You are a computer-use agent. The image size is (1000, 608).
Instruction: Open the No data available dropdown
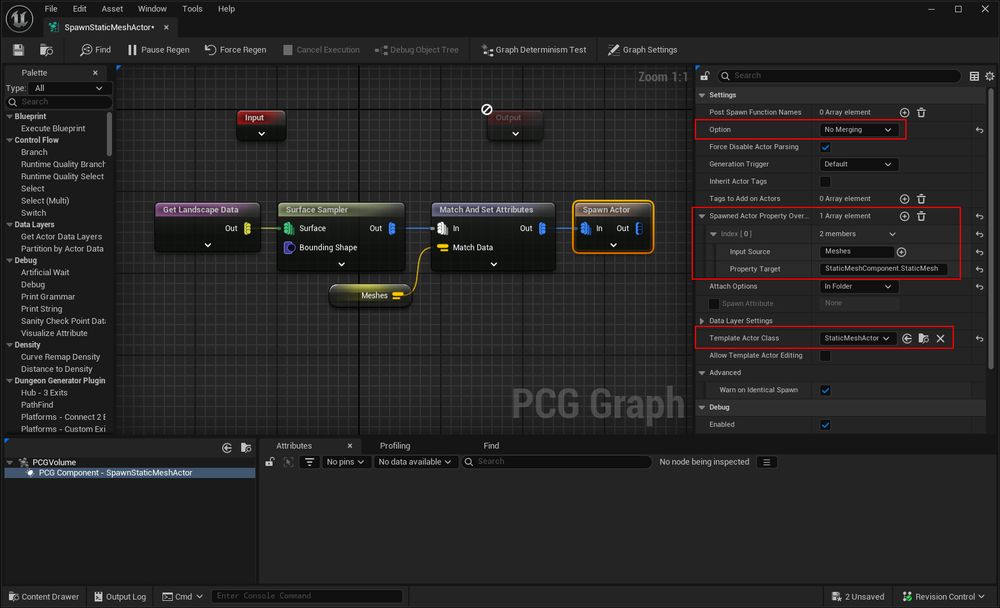pos(415,462)
